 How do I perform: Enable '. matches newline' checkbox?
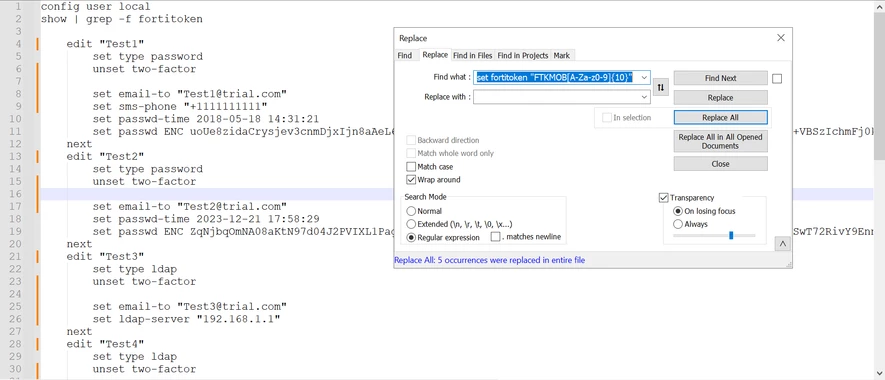(496, 237)
